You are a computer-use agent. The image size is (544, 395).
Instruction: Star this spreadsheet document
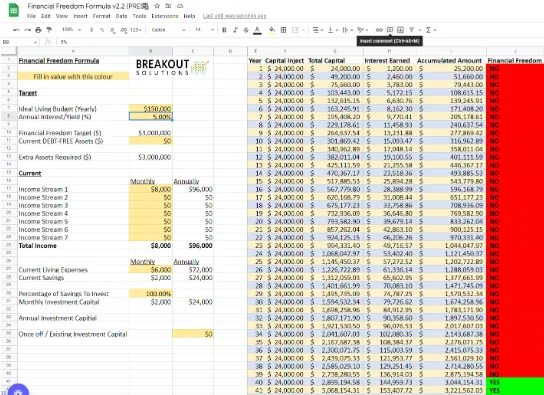click(157, 6)
